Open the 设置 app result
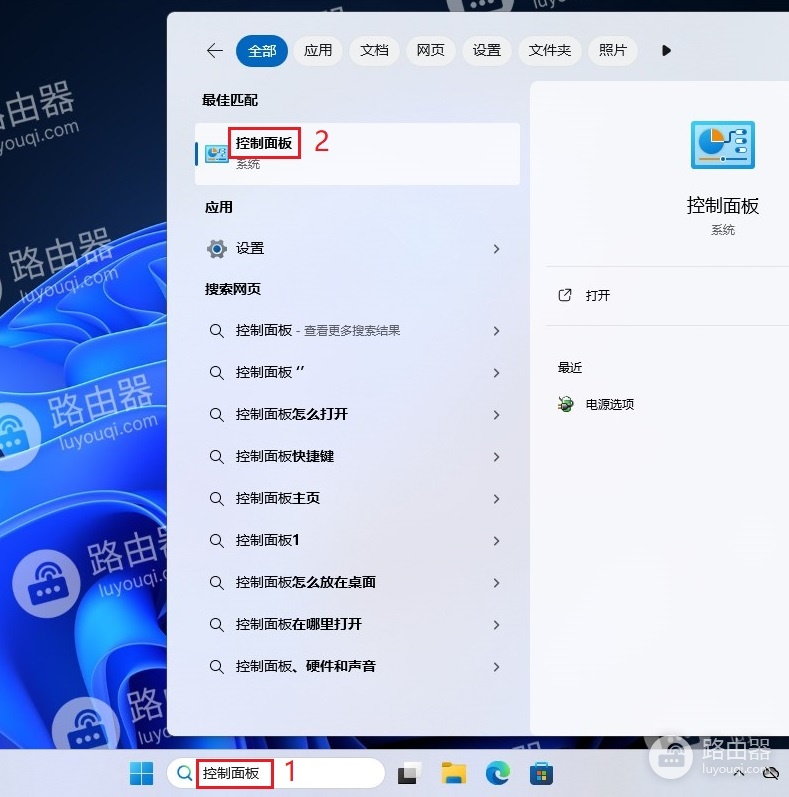The height and width of the screenshot is (797, 789). coord(357,249)
